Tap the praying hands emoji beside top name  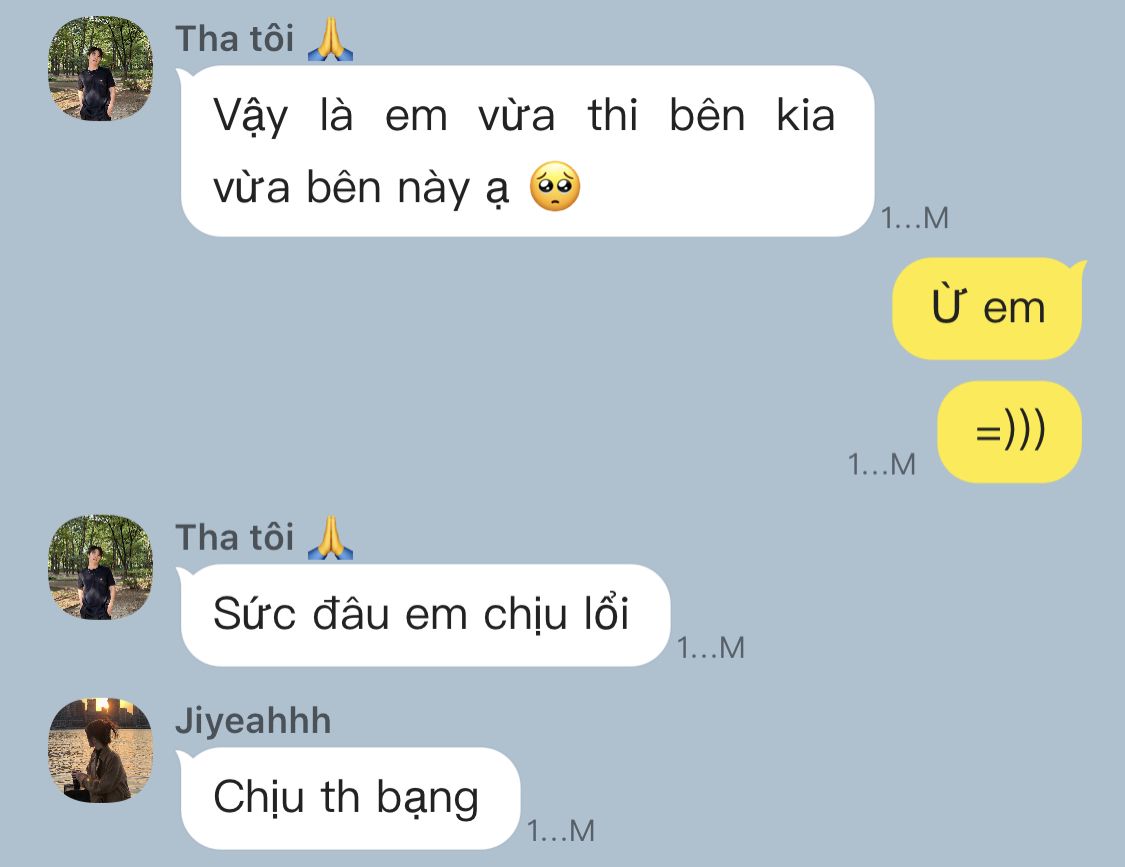[330, 39]
